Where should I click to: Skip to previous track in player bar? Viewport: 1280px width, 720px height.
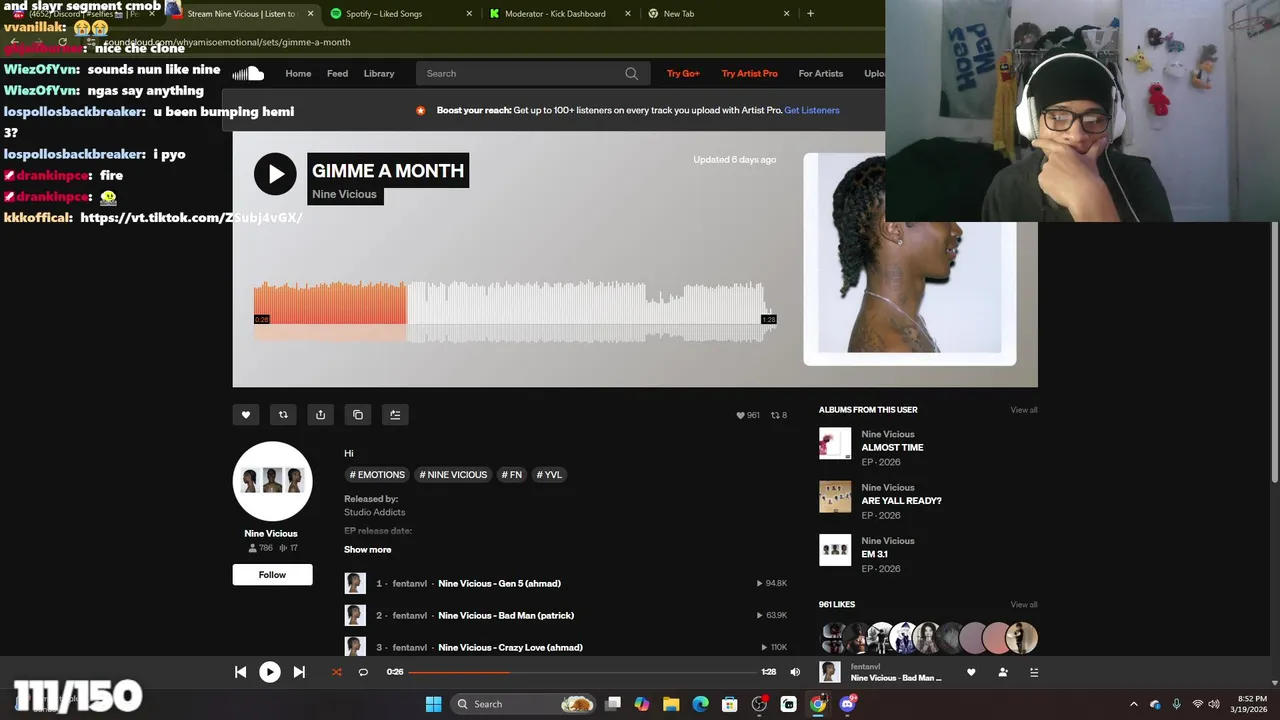(240, 672)
